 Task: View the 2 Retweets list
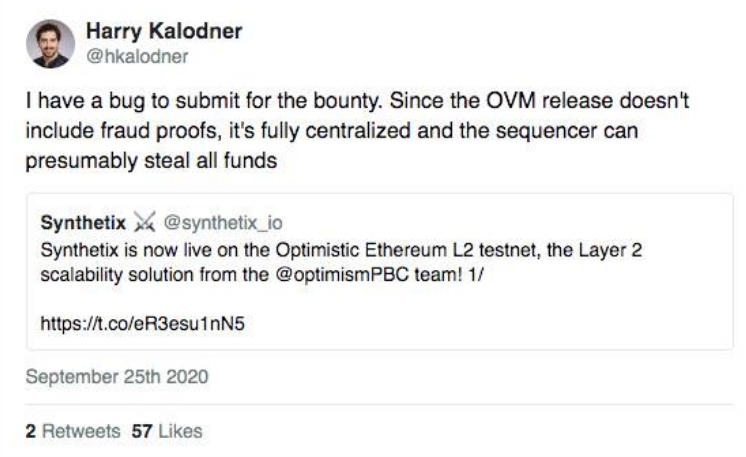click(73, 431)
